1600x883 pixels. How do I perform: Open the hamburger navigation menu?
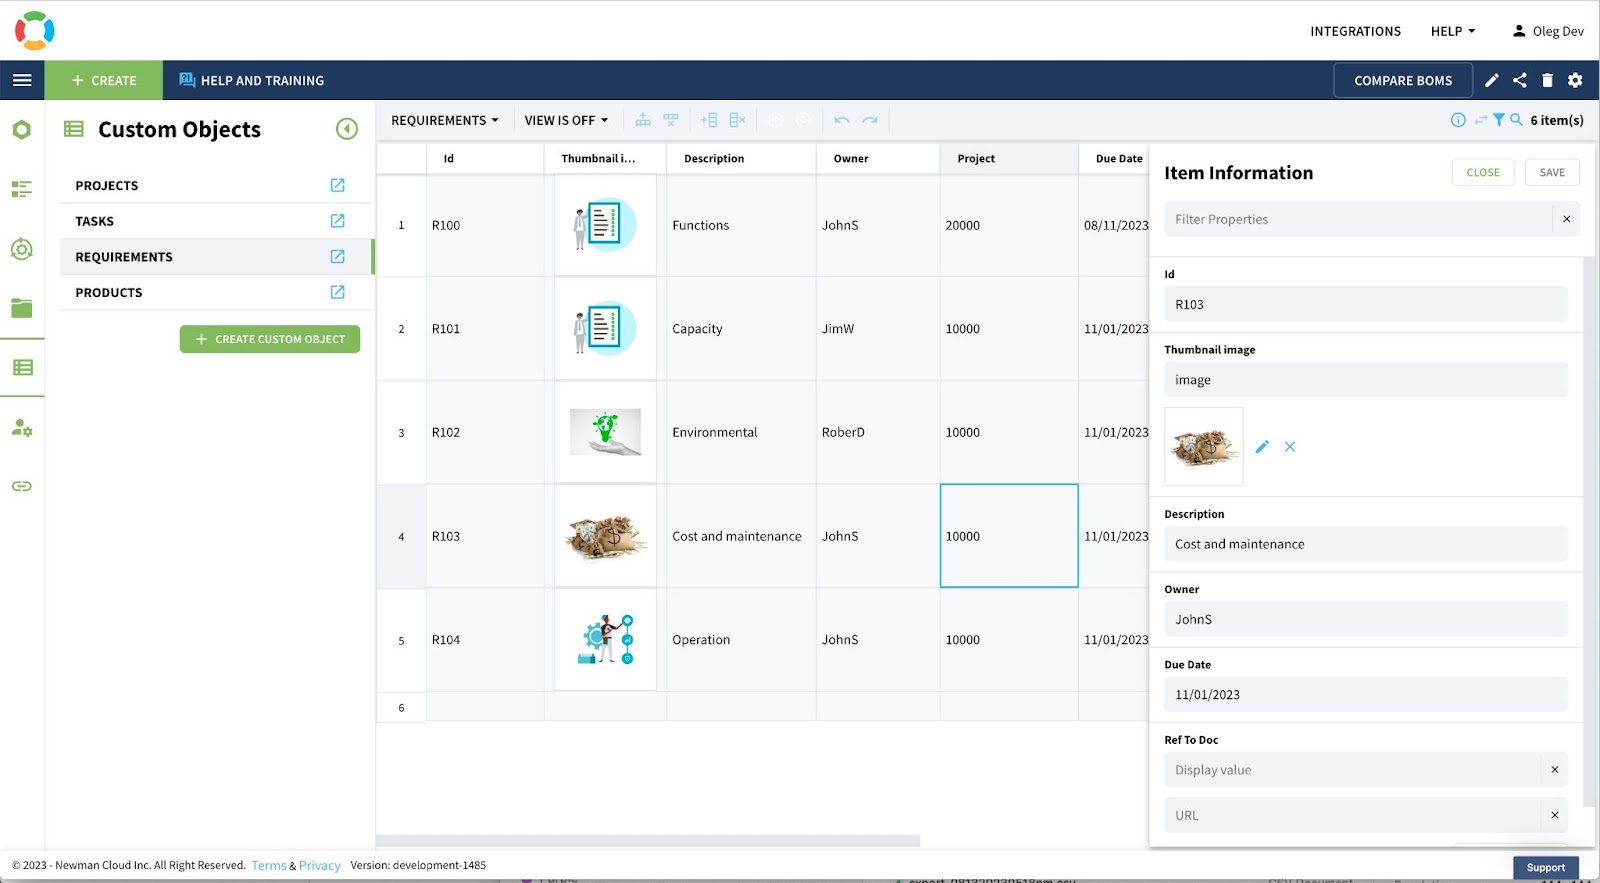tap(22, 80)
